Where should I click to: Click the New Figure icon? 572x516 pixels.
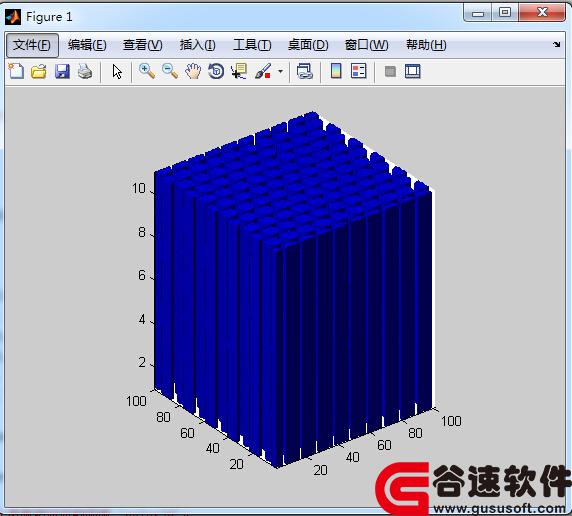click(16, 71)
